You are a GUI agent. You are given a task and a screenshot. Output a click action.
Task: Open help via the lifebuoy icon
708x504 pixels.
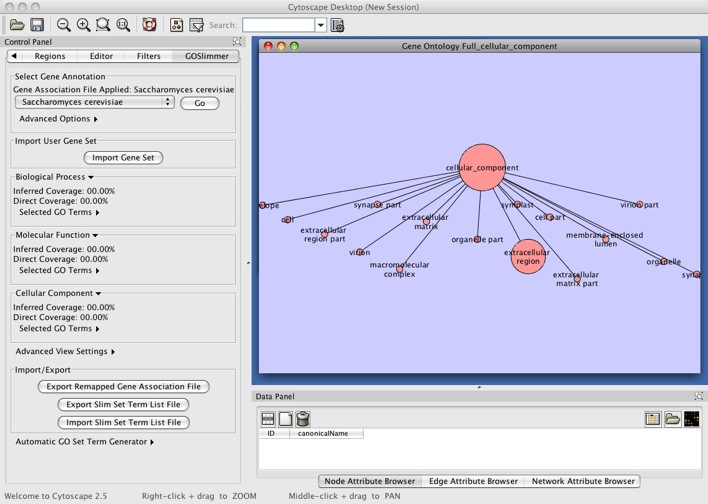(149, 24)
